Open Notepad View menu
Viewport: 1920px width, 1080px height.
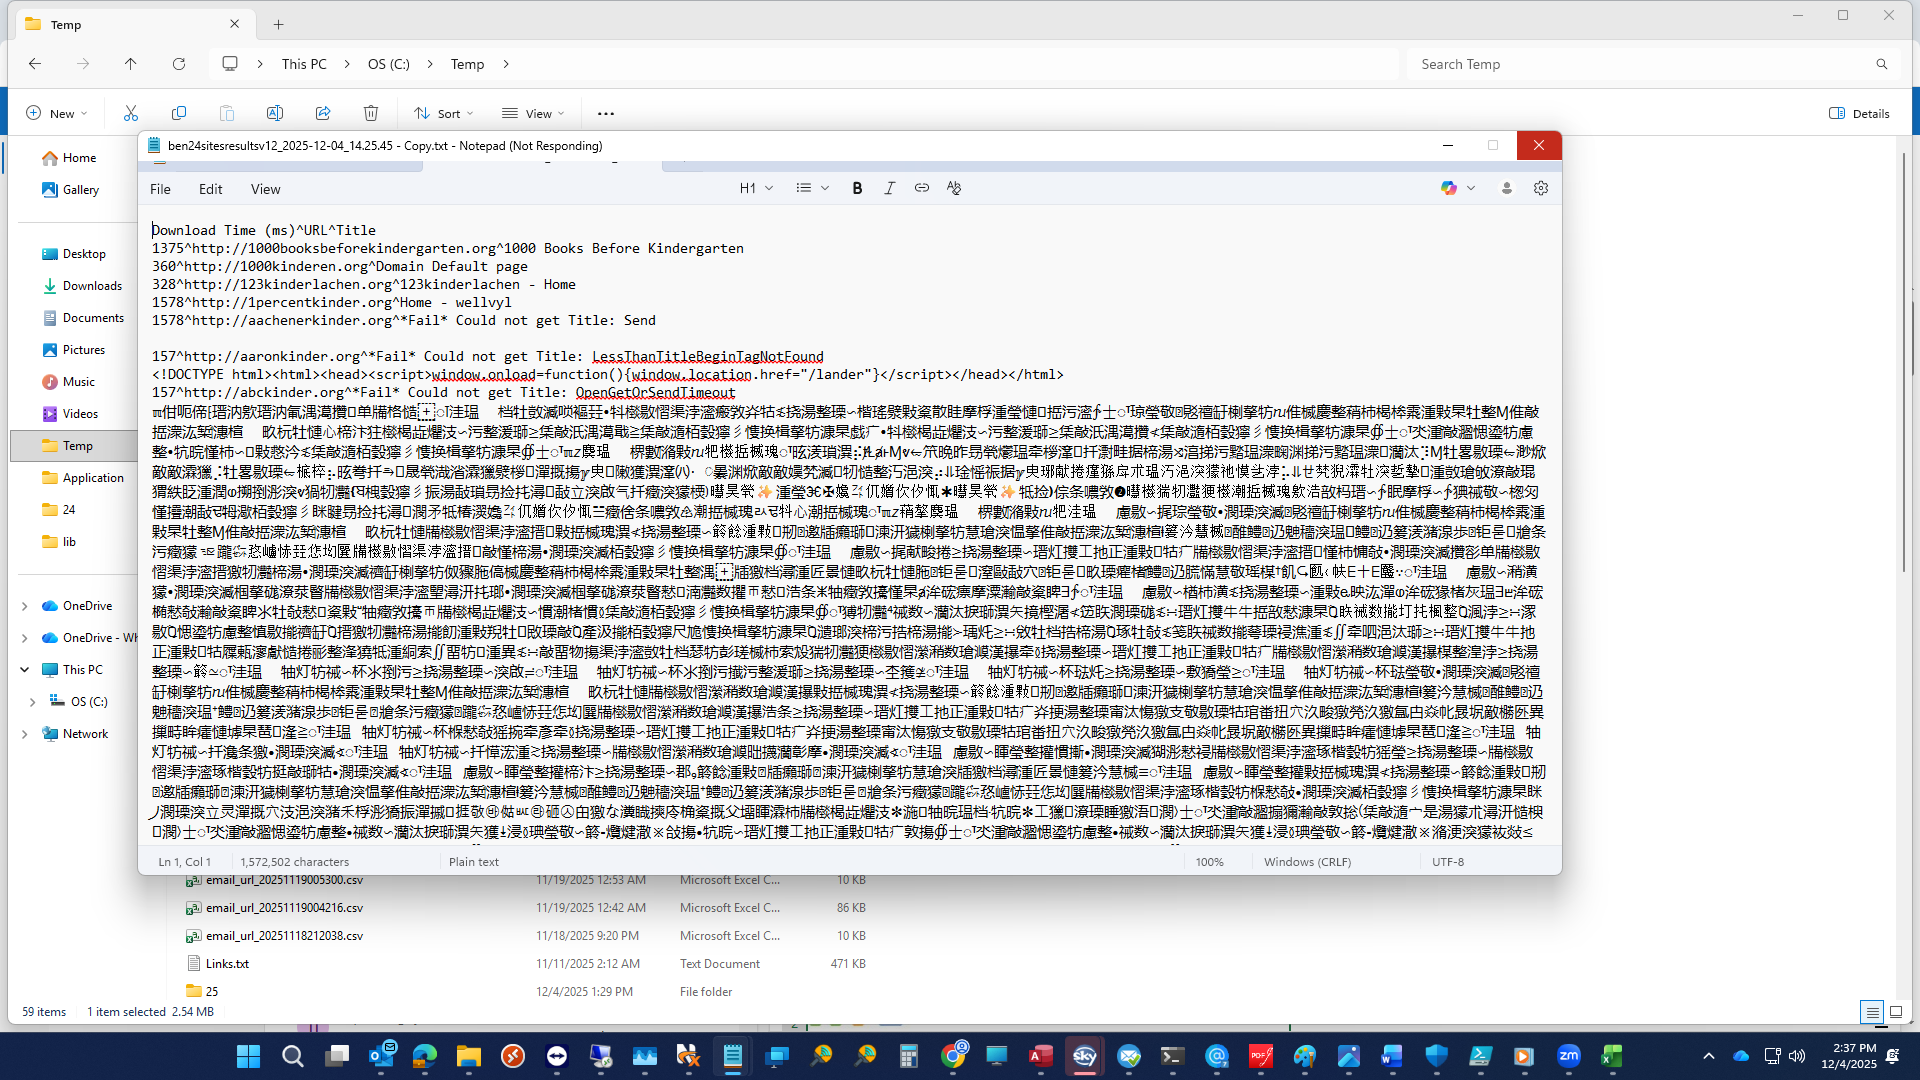(265, 189)
